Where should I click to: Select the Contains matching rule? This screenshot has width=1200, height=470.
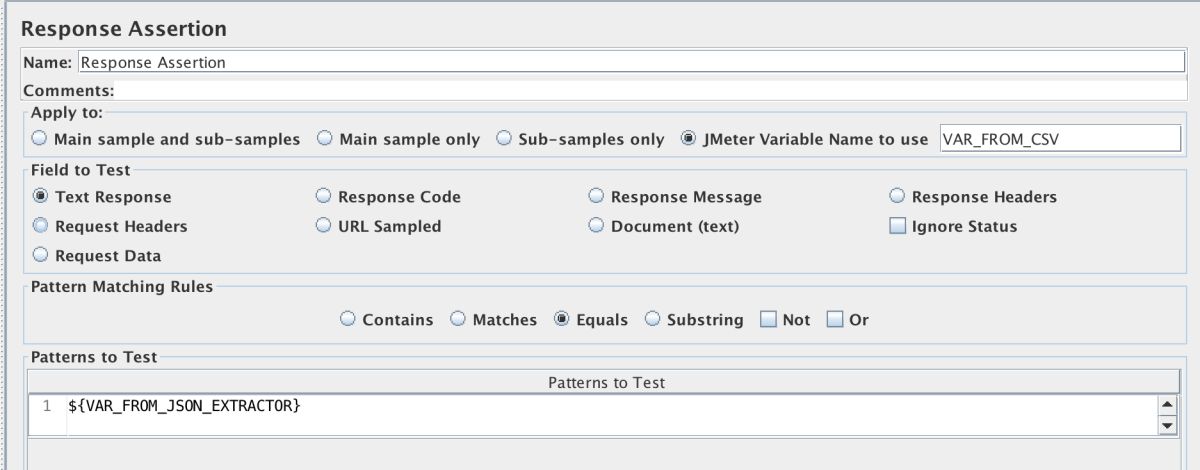348,320
